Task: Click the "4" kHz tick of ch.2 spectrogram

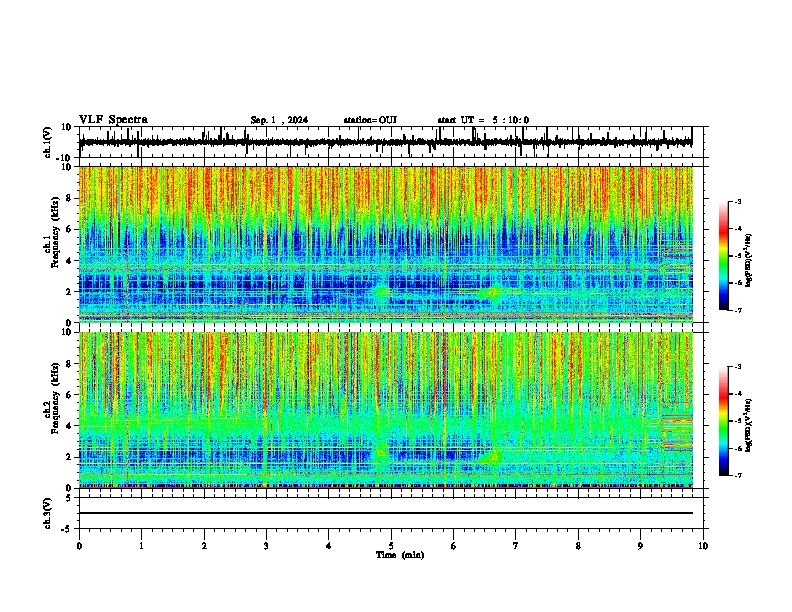Action: 70,426
